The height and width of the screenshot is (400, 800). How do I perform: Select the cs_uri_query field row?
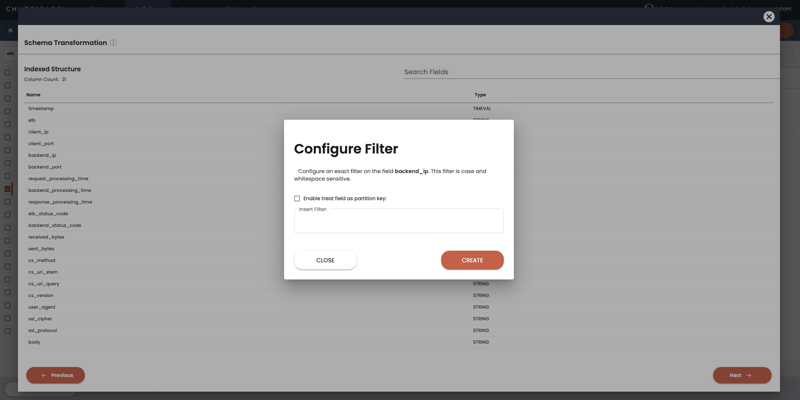44,284
